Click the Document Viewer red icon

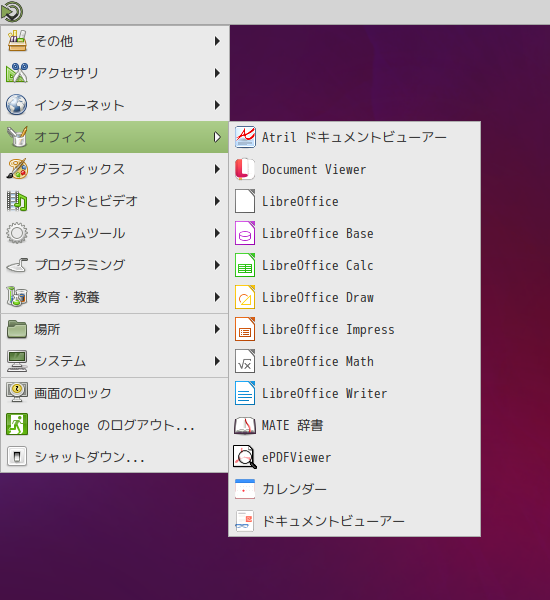coord(245,169)
